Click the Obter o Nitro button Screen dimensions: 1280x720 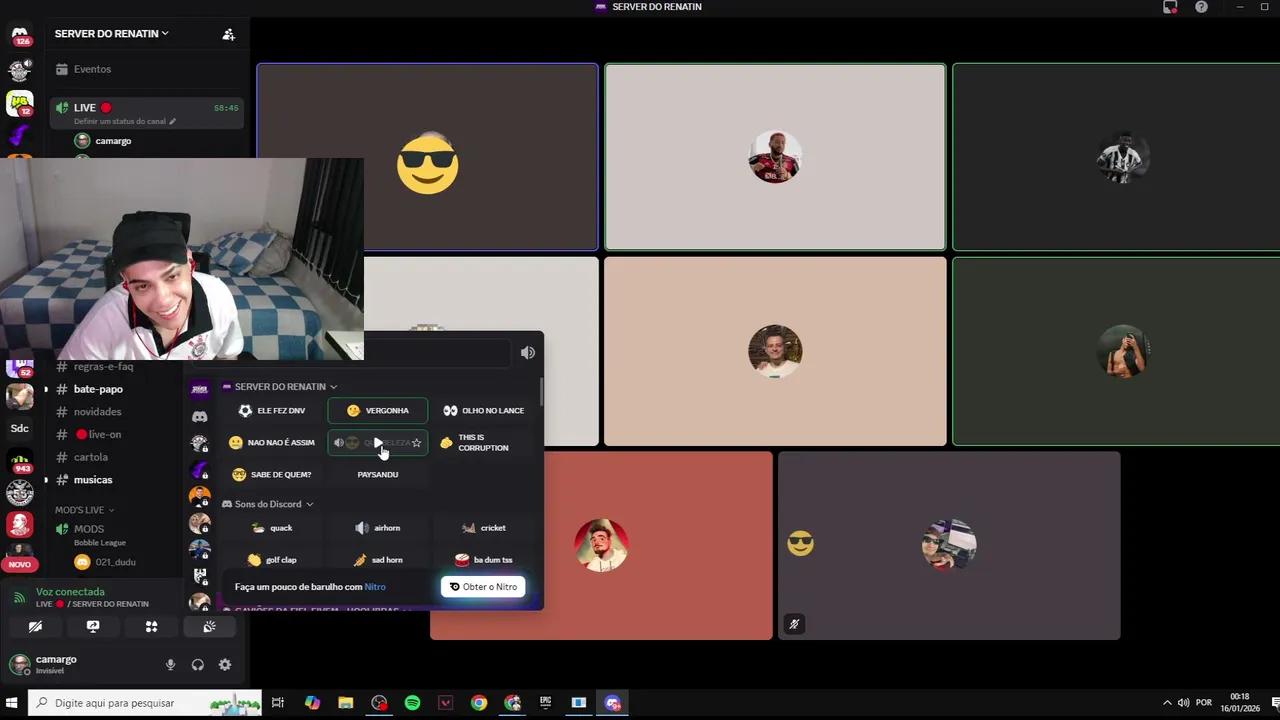pyautogui.click(x=483, y=587)
